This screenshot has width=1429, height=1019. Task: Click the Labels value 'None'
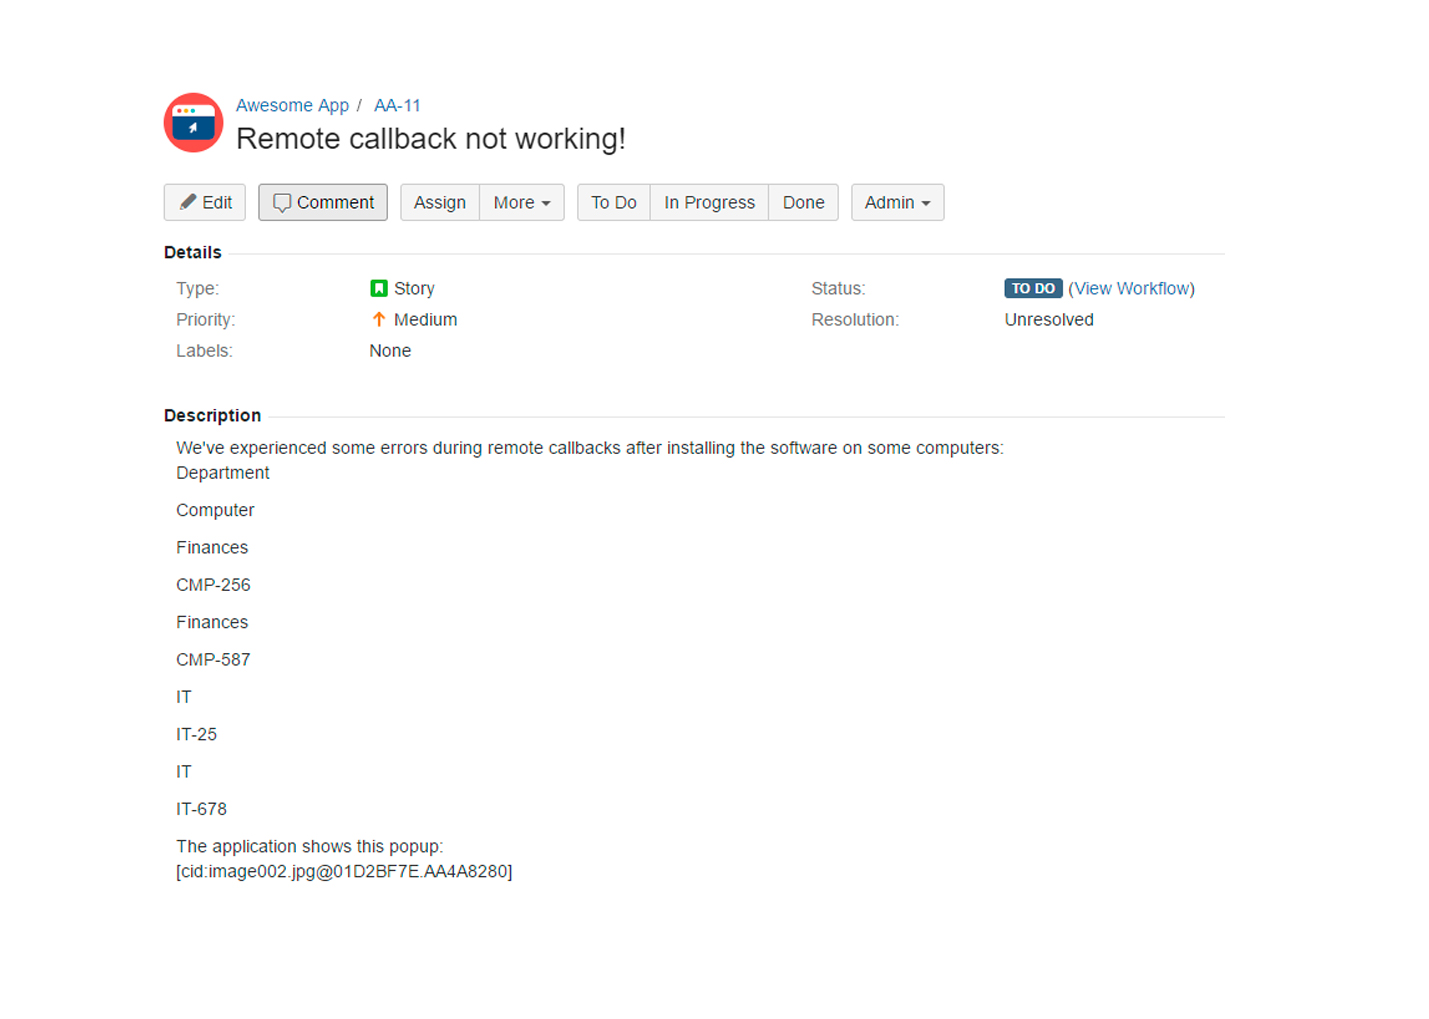[x=390, y=351]
